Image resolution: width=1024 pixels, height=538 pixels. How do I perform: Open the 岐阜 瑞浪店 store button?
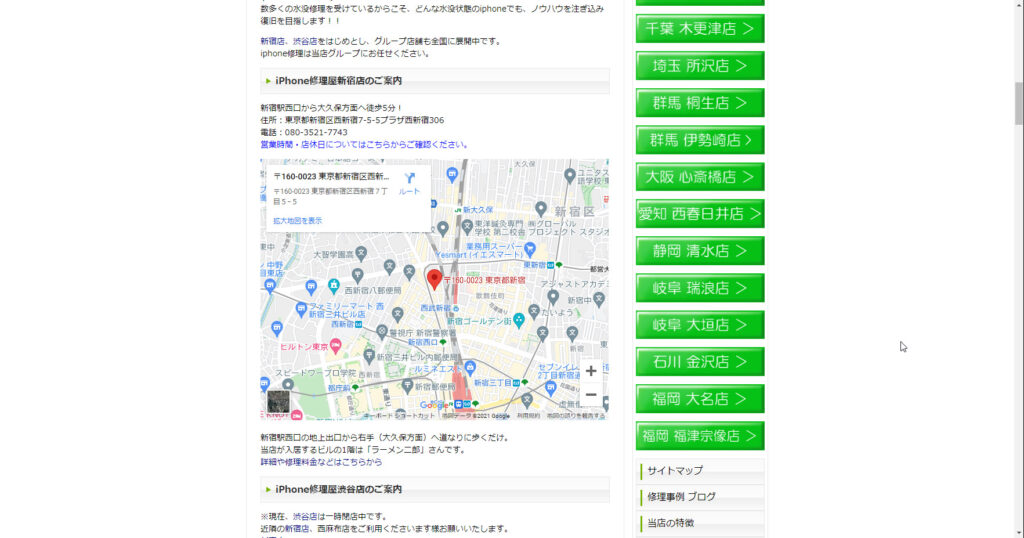click(700, 288)
